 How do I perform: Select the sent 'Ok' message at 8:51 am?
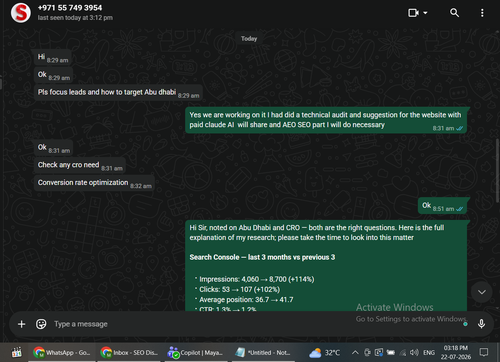(443, 206)
